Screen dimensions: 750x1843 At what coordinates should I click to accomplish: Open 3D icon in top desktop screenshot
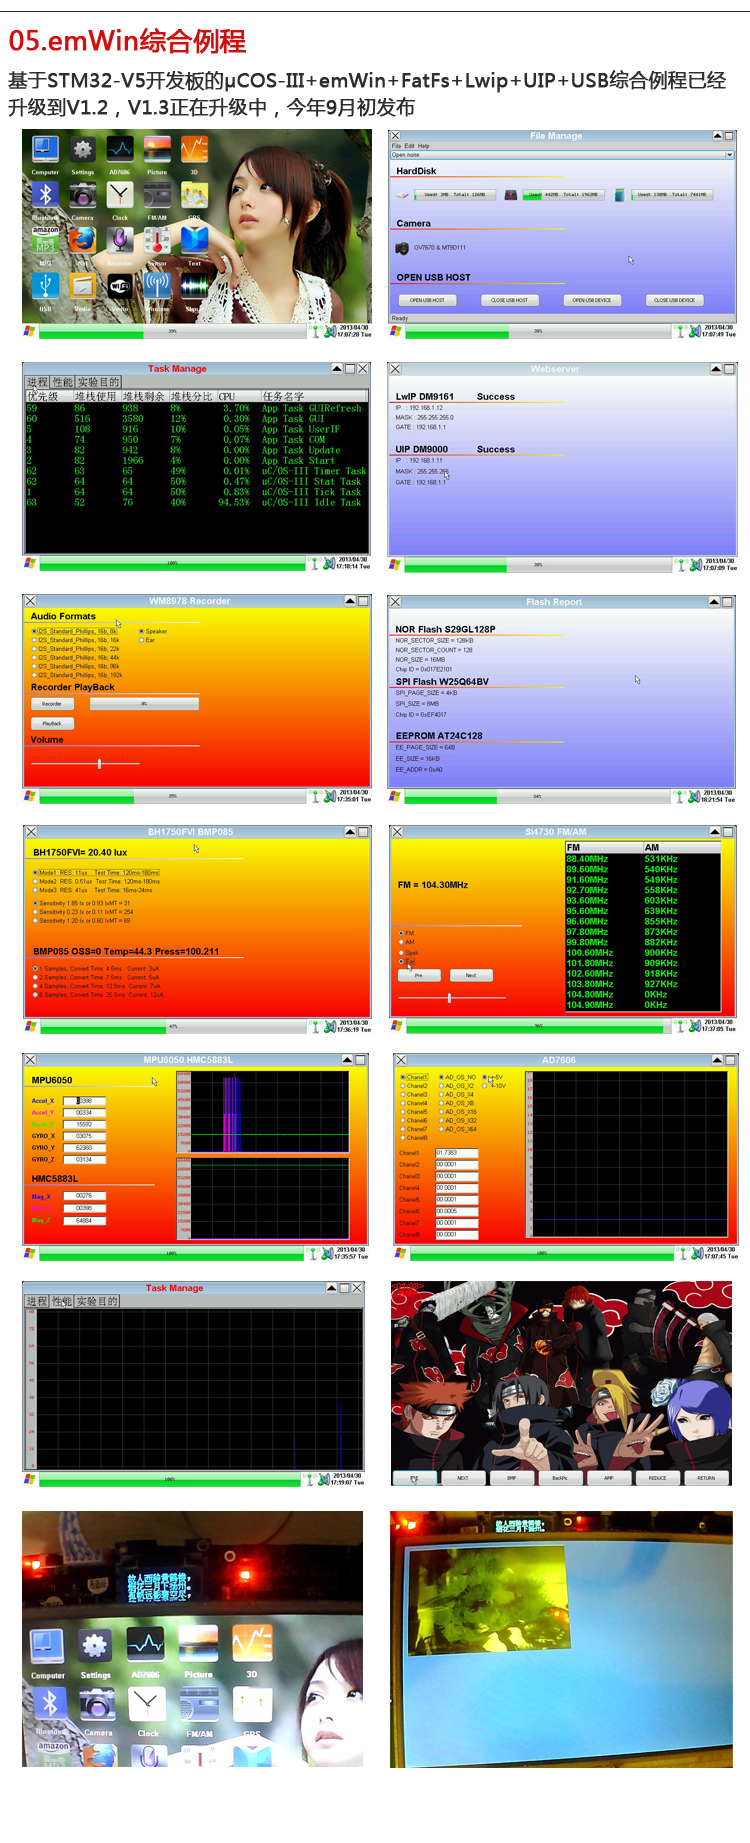tap(194, 150)
